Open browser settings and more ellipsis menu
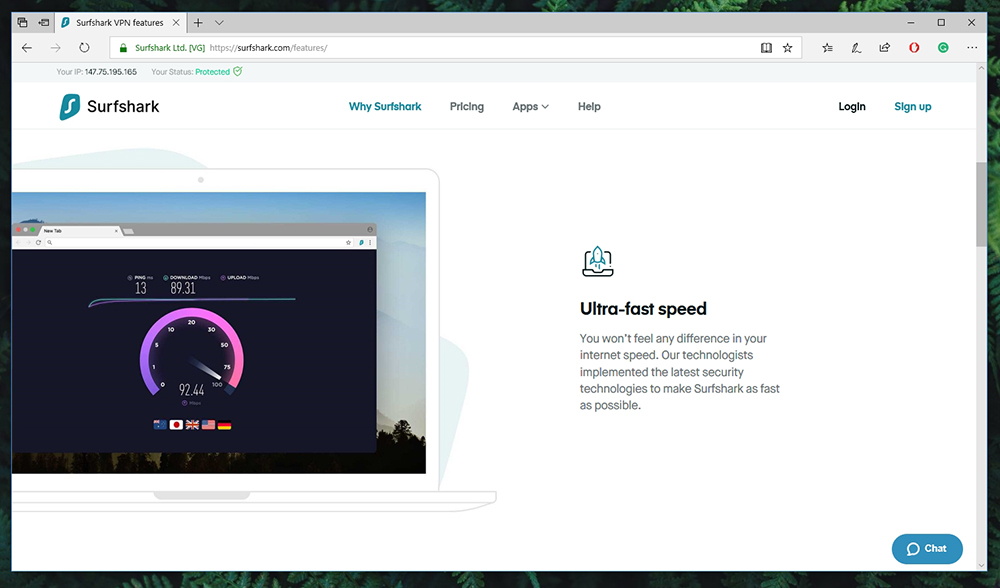The image size is (1000, 588). tap(973, 47)
